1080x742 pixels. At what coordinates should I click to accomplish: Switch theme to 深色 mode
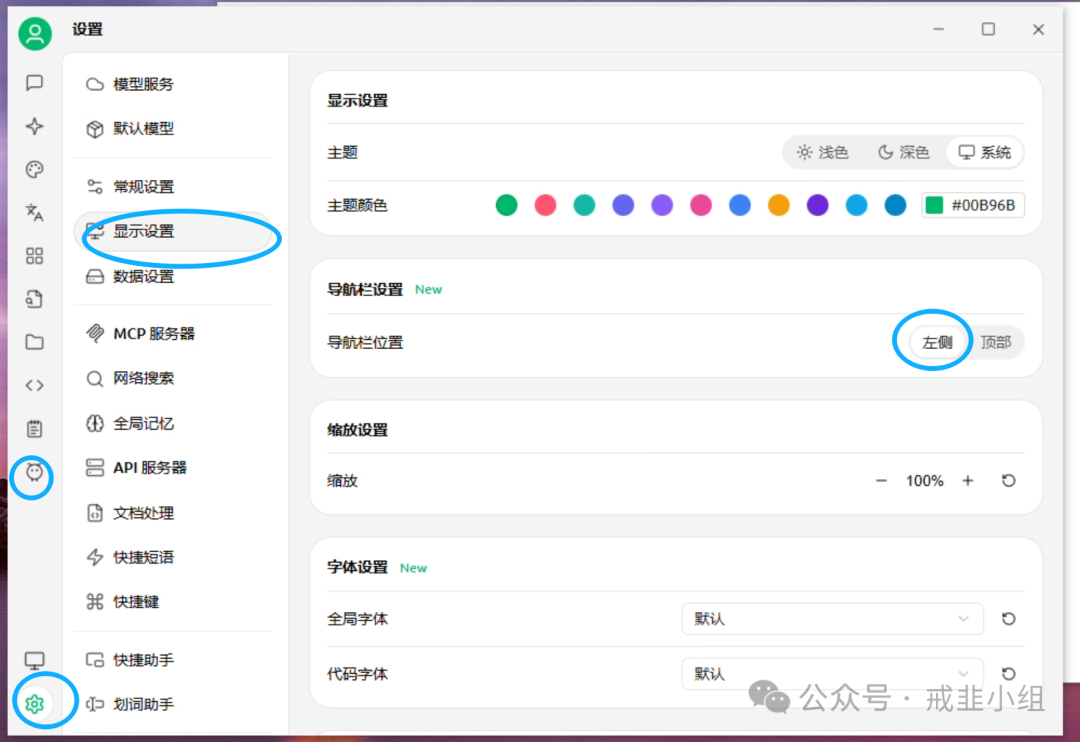click(903, 152)
